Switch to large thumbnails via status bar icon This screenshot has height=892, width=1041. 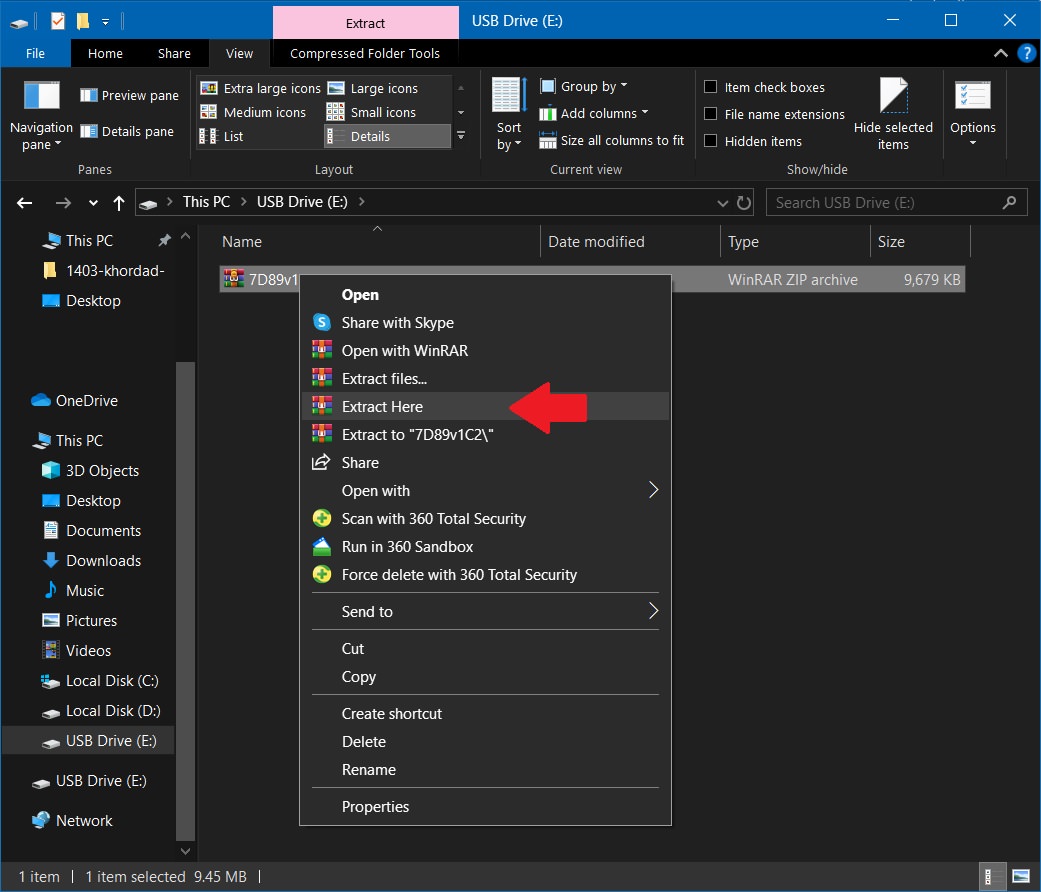pos(1020,877)
